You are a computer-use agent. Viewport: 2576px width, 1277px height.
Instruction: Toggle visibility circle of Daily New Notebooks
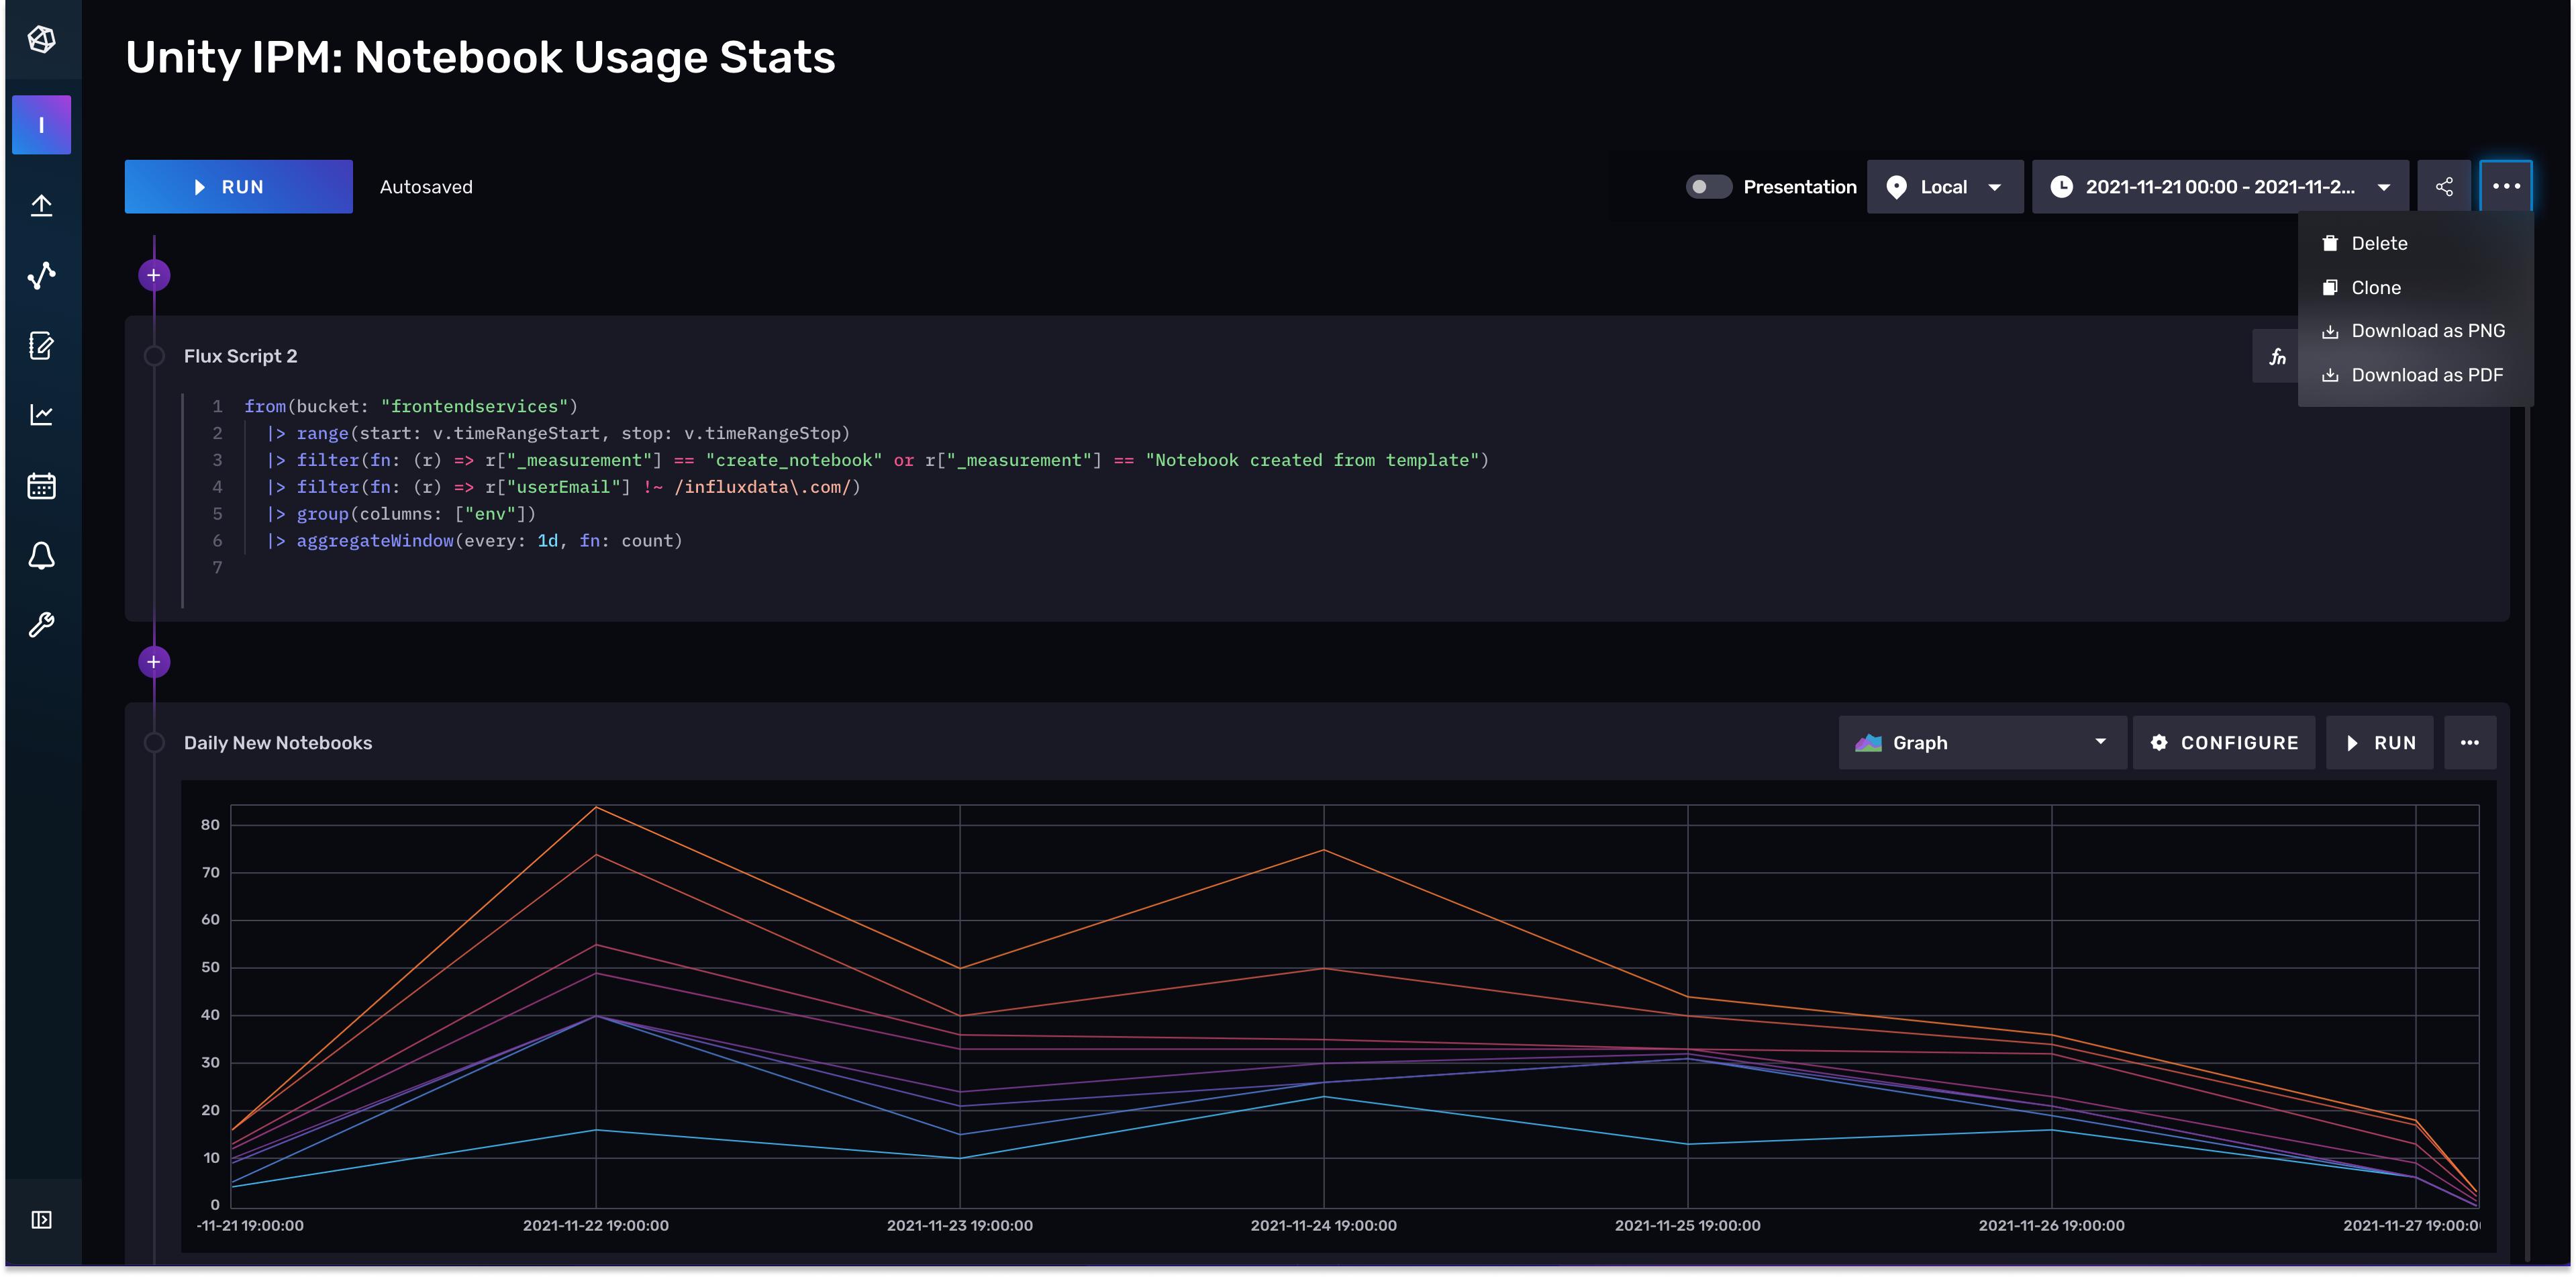154,743
